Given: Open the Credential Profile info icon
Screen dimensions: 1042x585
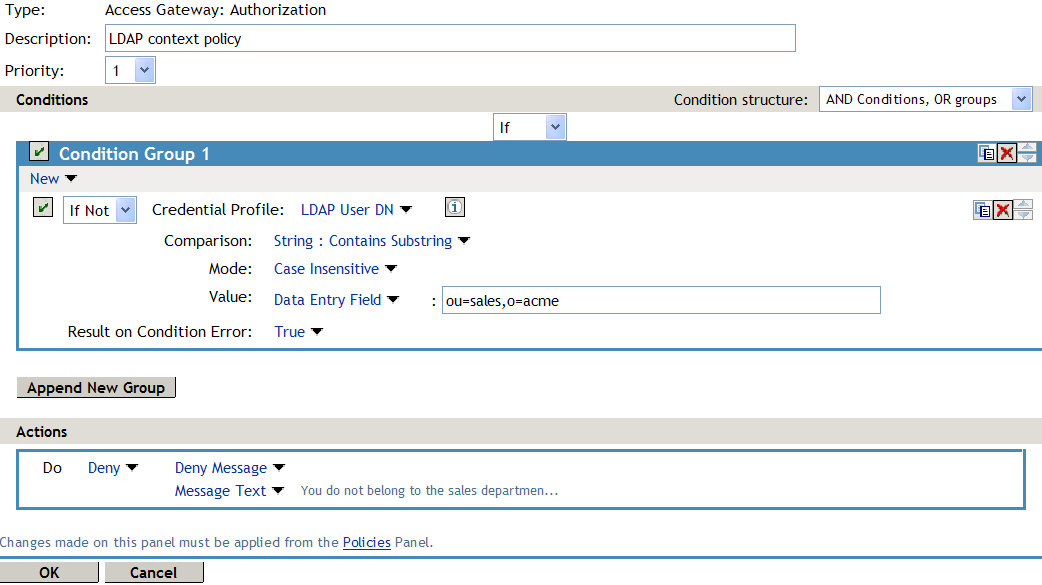Looking at the screenshot, I should coord(454,207).
